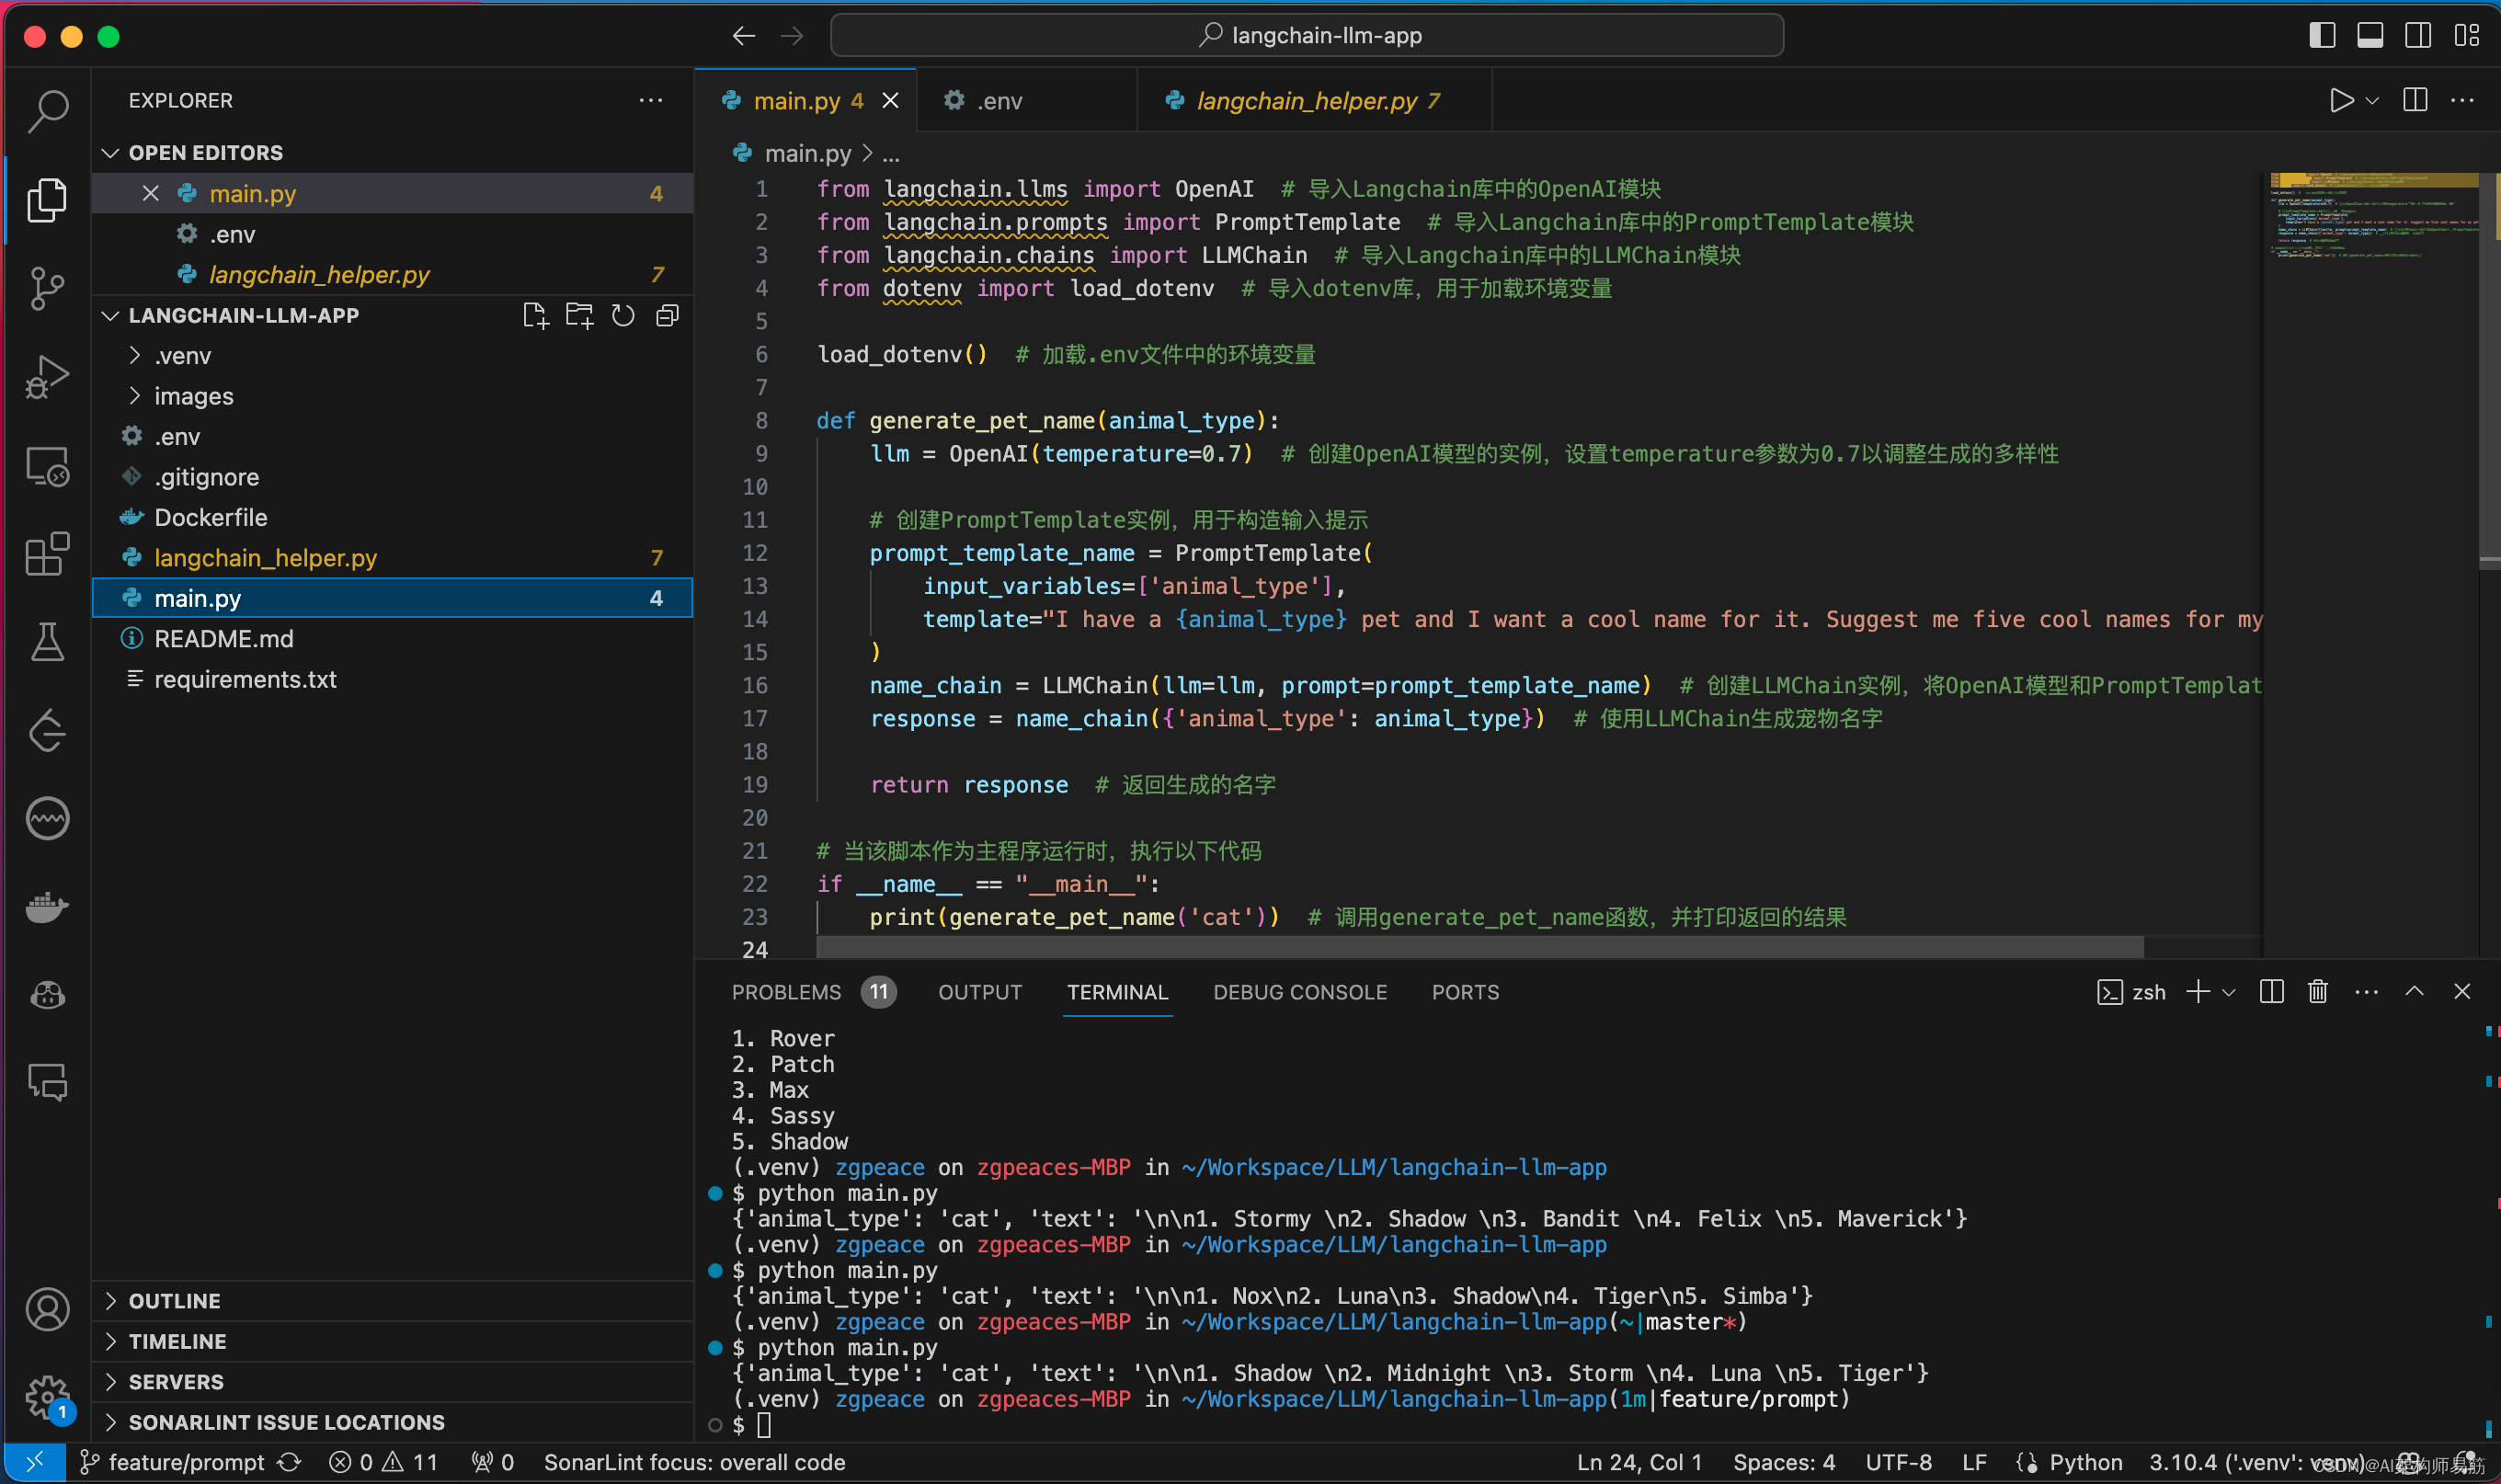Image resolution: width=2501 pixels, height=1484 pixels.
Task: Click the editor minimap code preview
Action: (2373, 215)
